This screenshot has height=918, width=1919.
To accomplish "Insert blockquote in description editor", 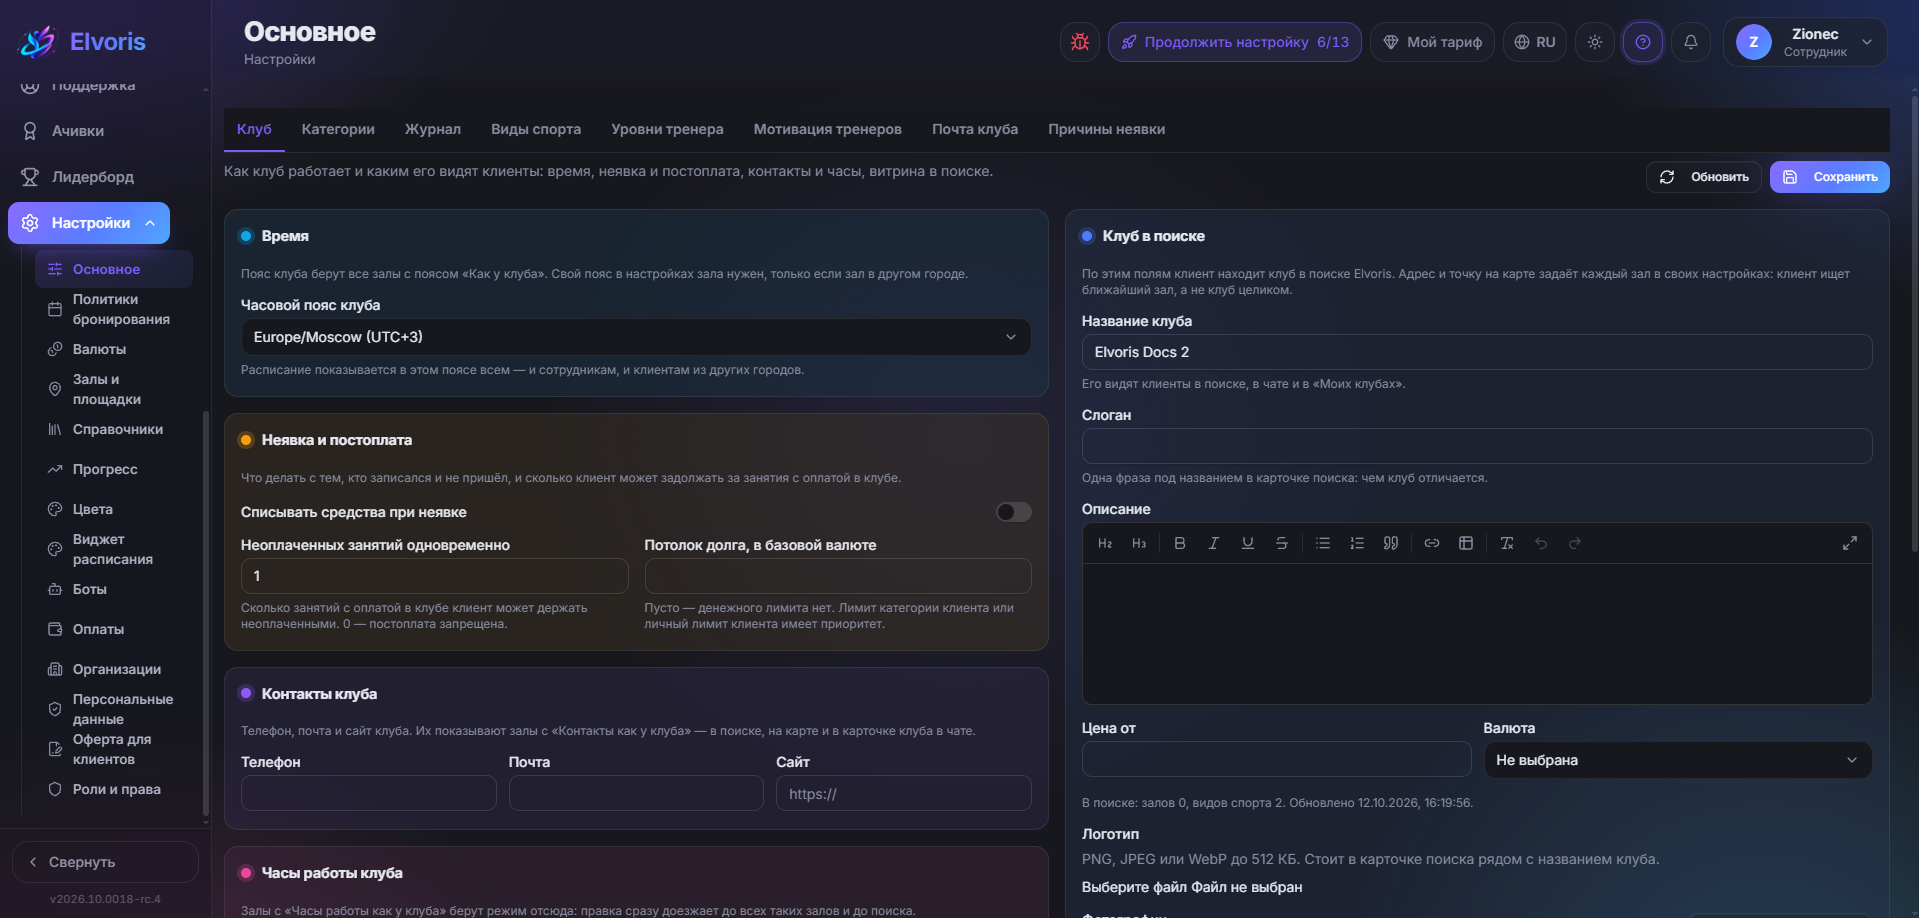I will click(1390, 543).
